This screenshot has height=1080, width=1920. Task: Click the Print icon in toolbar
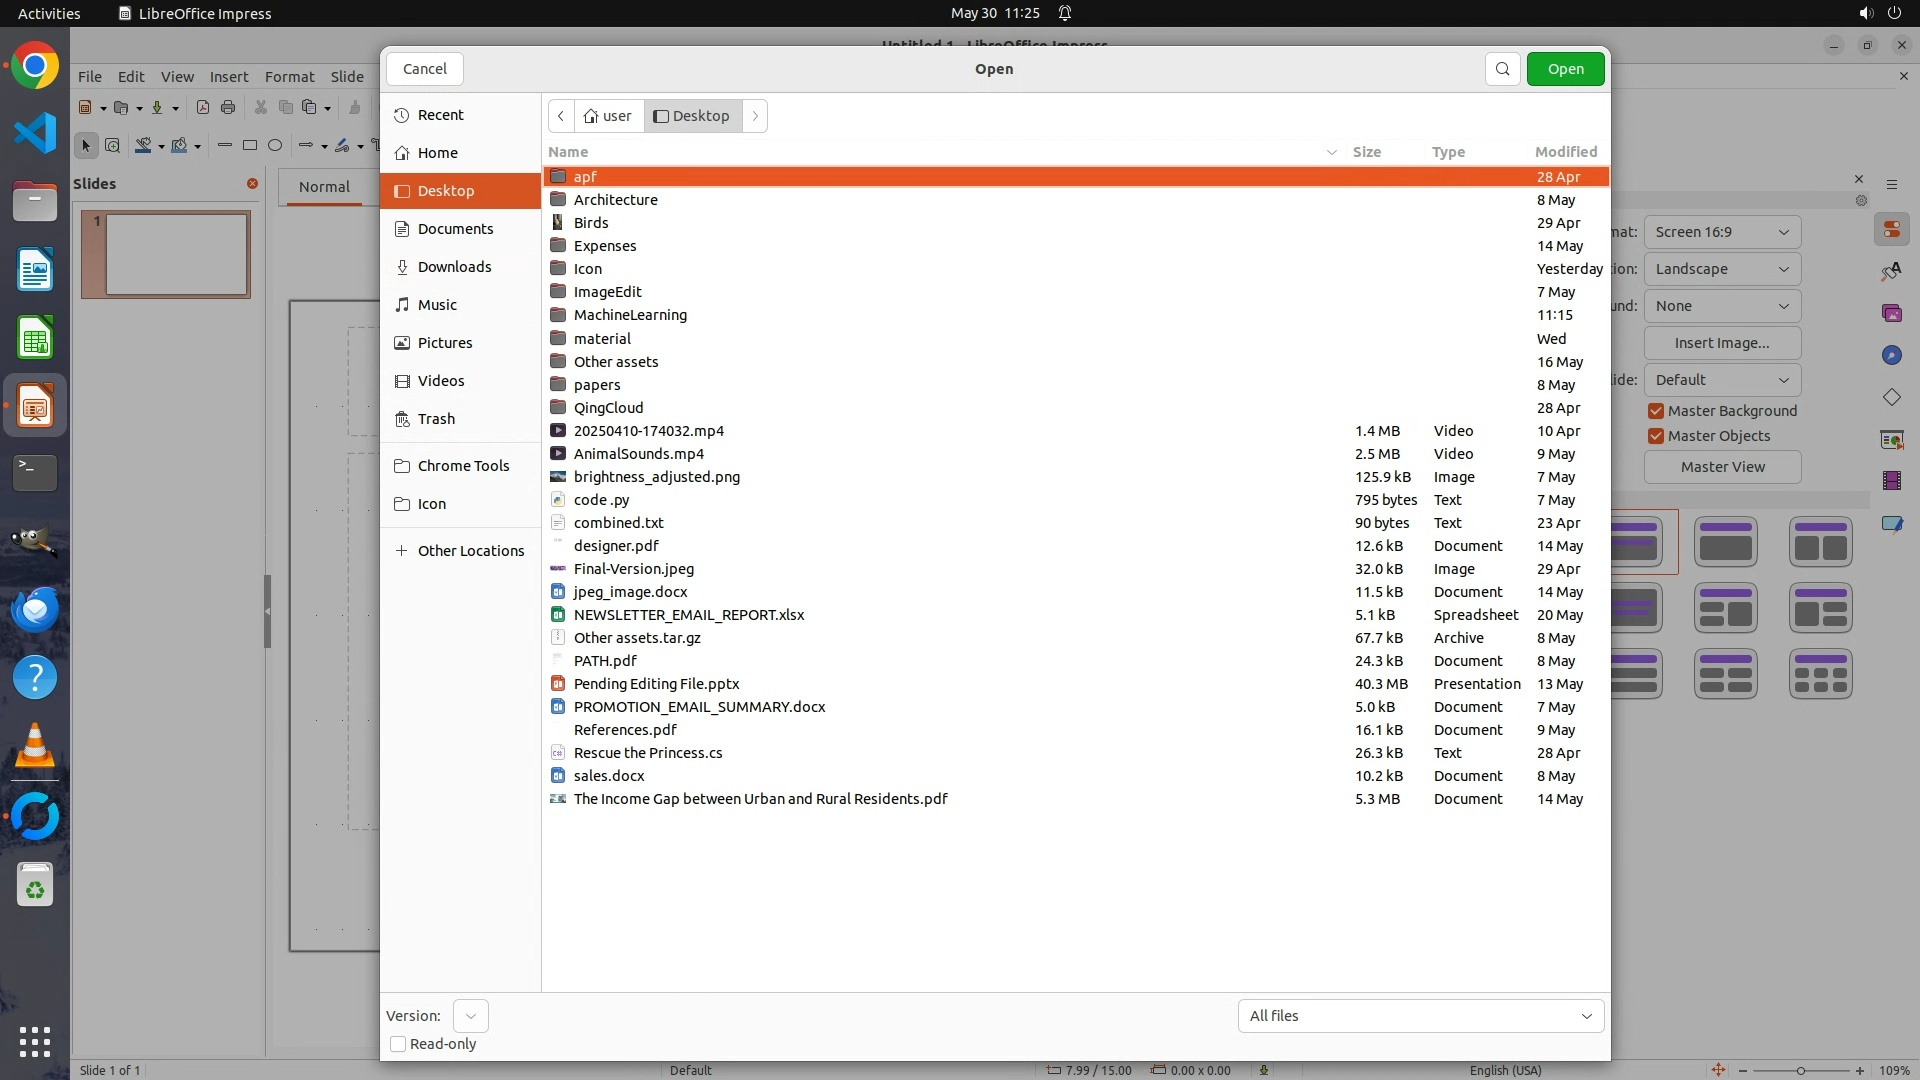(x=228, y=108)
